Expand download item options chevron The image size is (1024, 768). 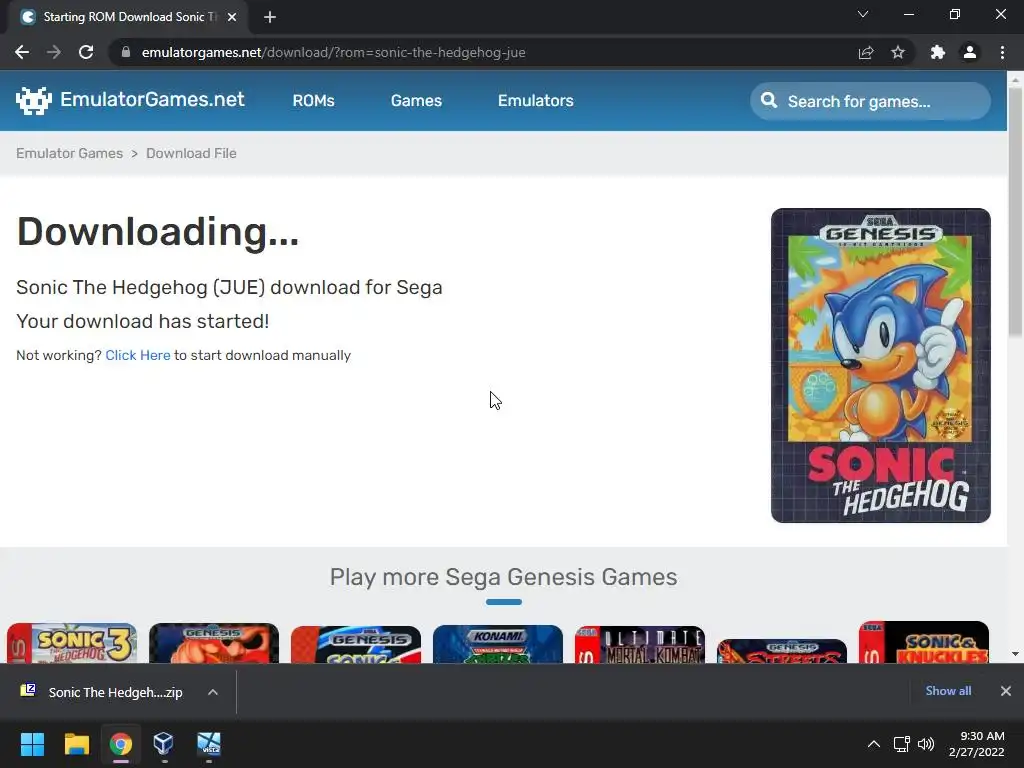tap(213, 692)
